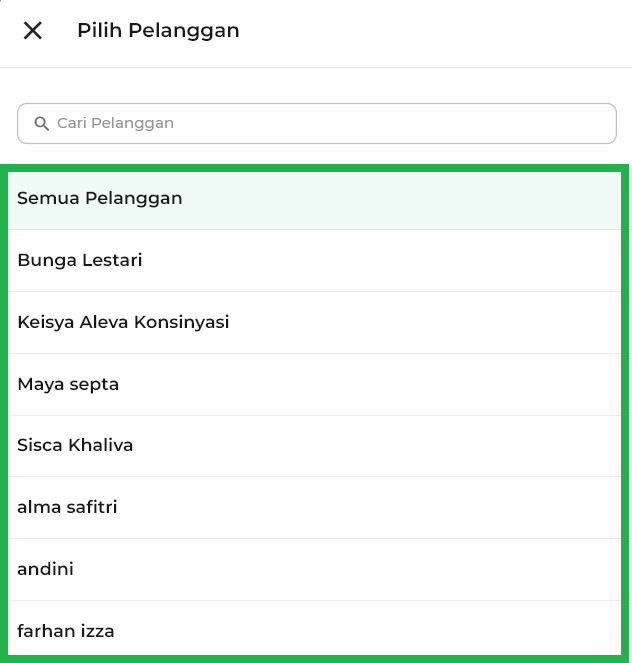
Task: Select Semua Pelanggan option
Action: [x=100, y=198]
